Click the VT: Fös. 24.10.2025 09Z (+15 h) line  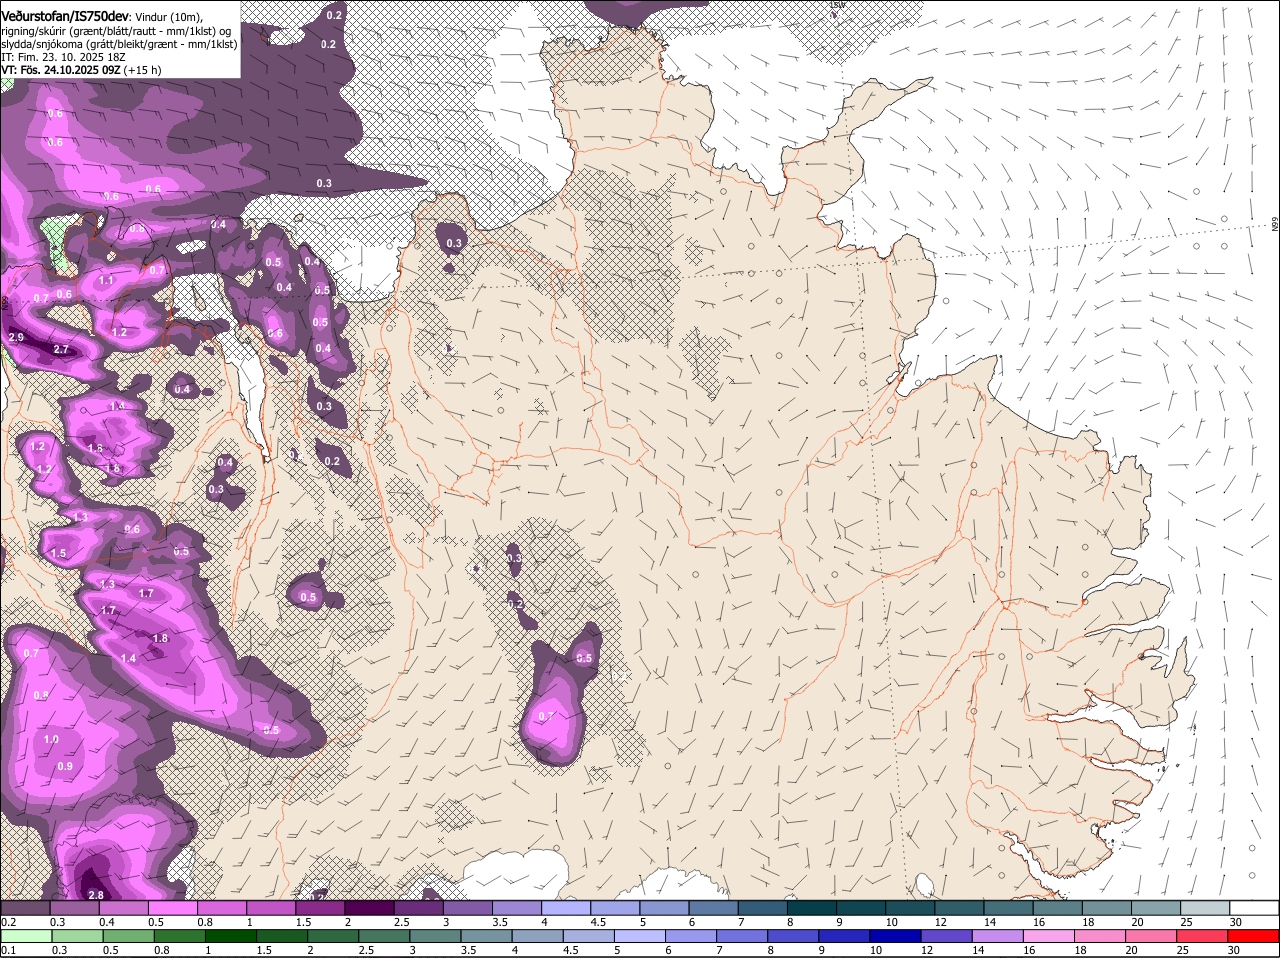point(81,70)
